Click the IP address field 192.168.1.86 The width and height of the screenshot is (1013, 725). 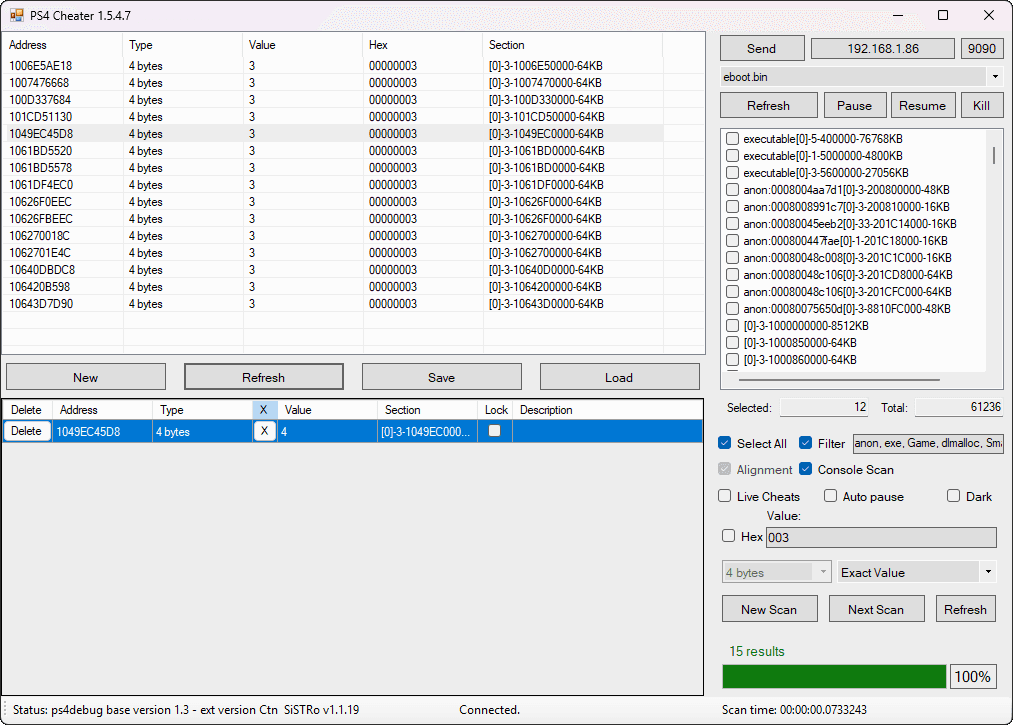(882, 48)
